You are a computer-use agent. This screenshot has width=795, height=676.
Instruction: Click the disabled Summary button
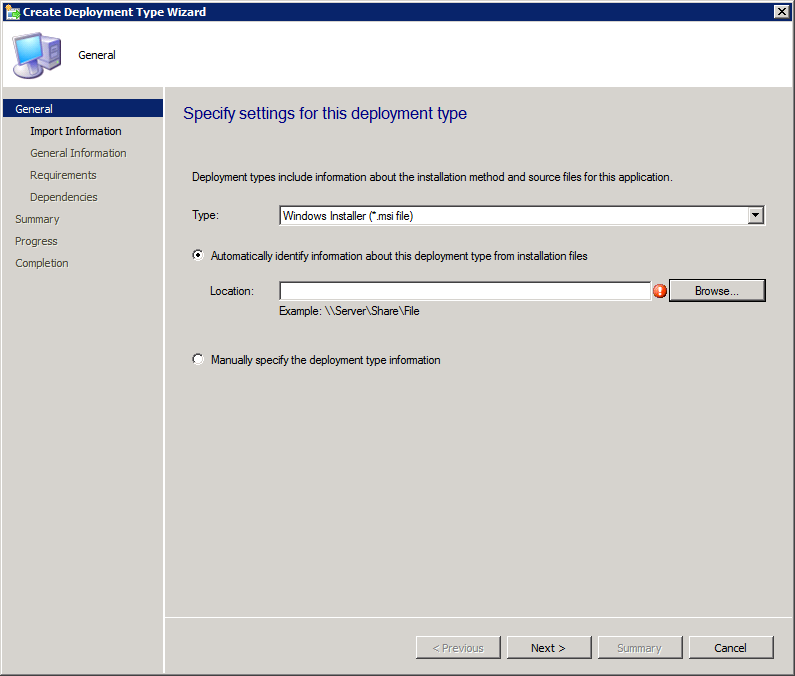(x=639, y=648)
